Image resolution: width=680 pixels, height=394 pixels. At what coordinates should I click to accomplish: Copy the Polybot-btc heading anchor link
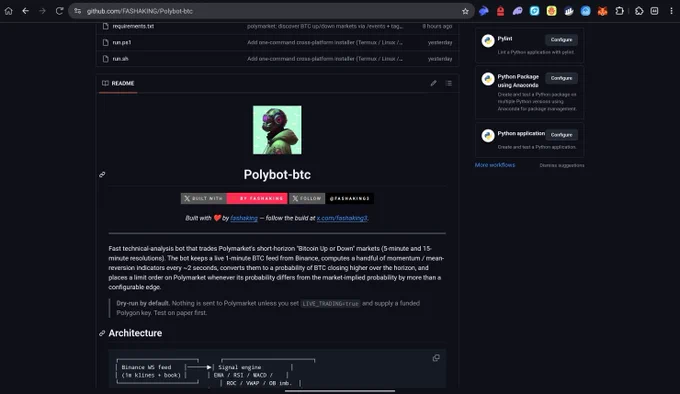tap(102, 175)
